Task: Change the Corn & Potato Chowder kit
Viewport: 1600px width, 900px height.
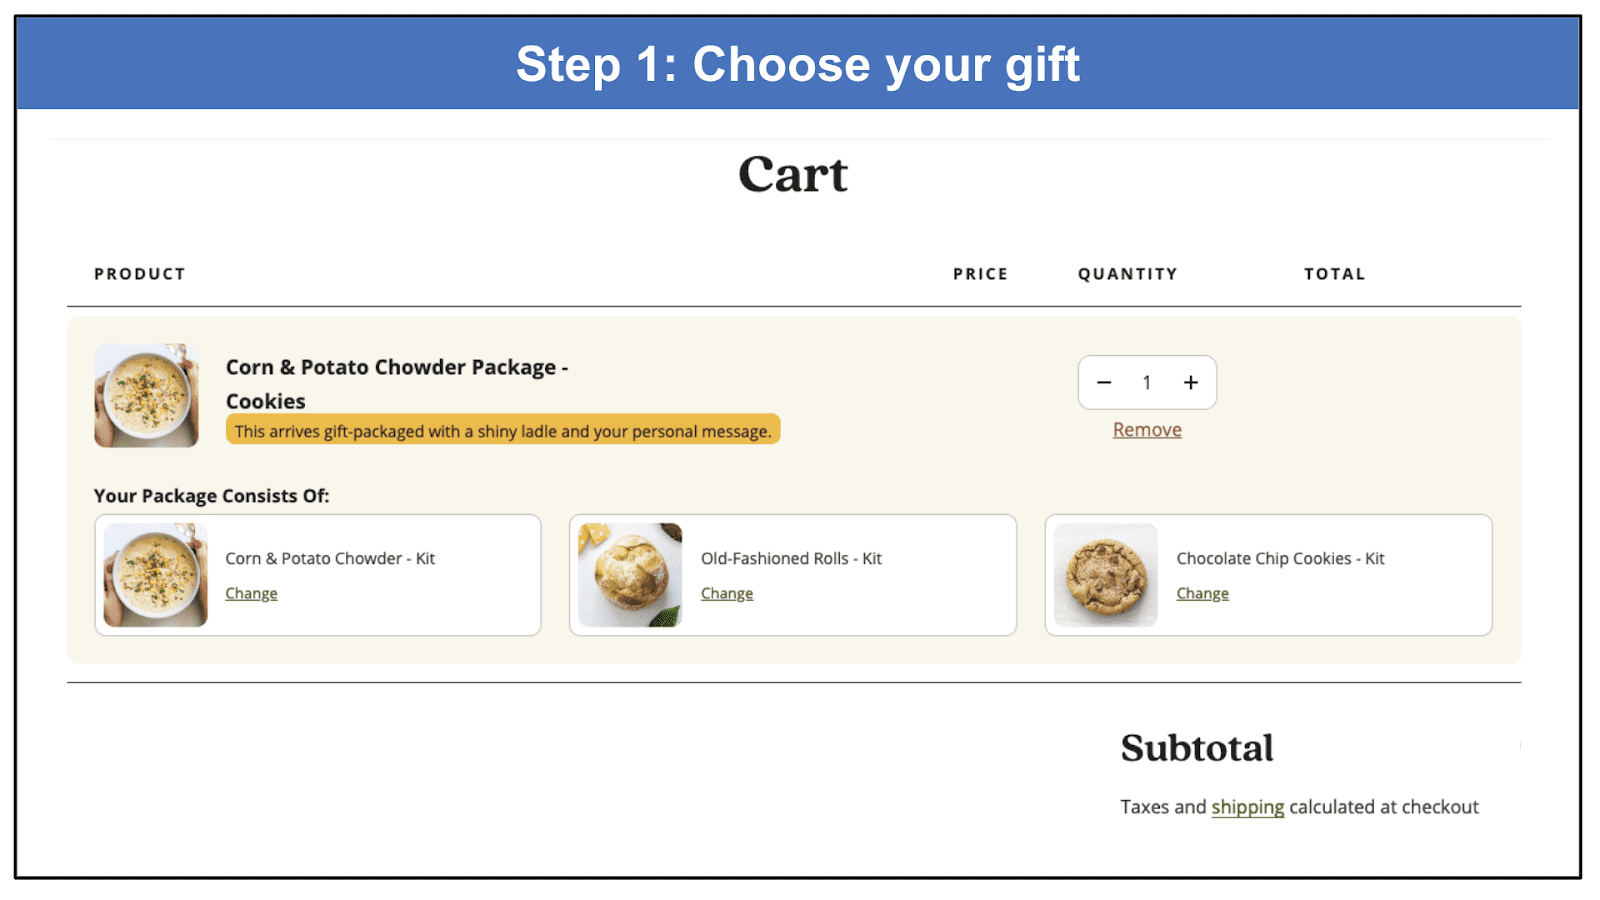Action: pos(251,593)
